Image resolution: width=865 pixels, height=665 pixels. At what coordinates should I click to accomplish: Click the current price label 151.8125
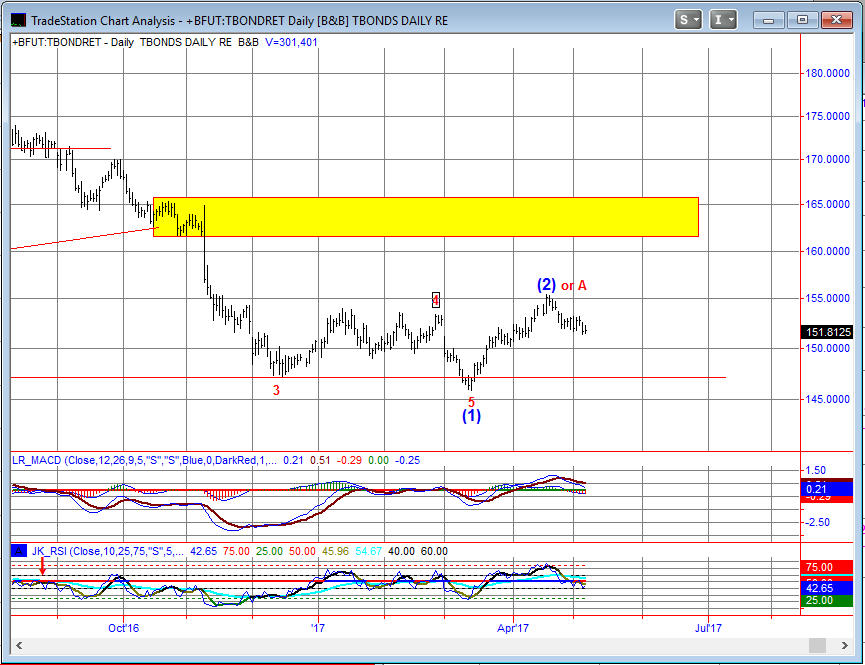coord(827,332)
